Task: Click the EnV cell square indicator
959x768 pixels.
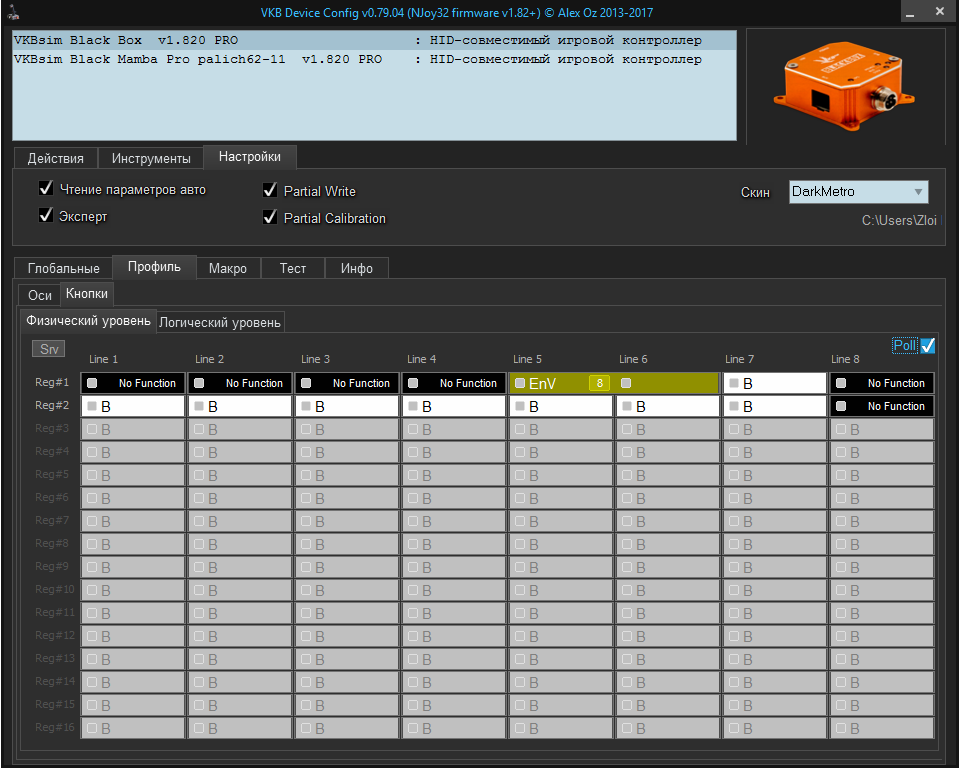Action: click(x=520, y=383)
